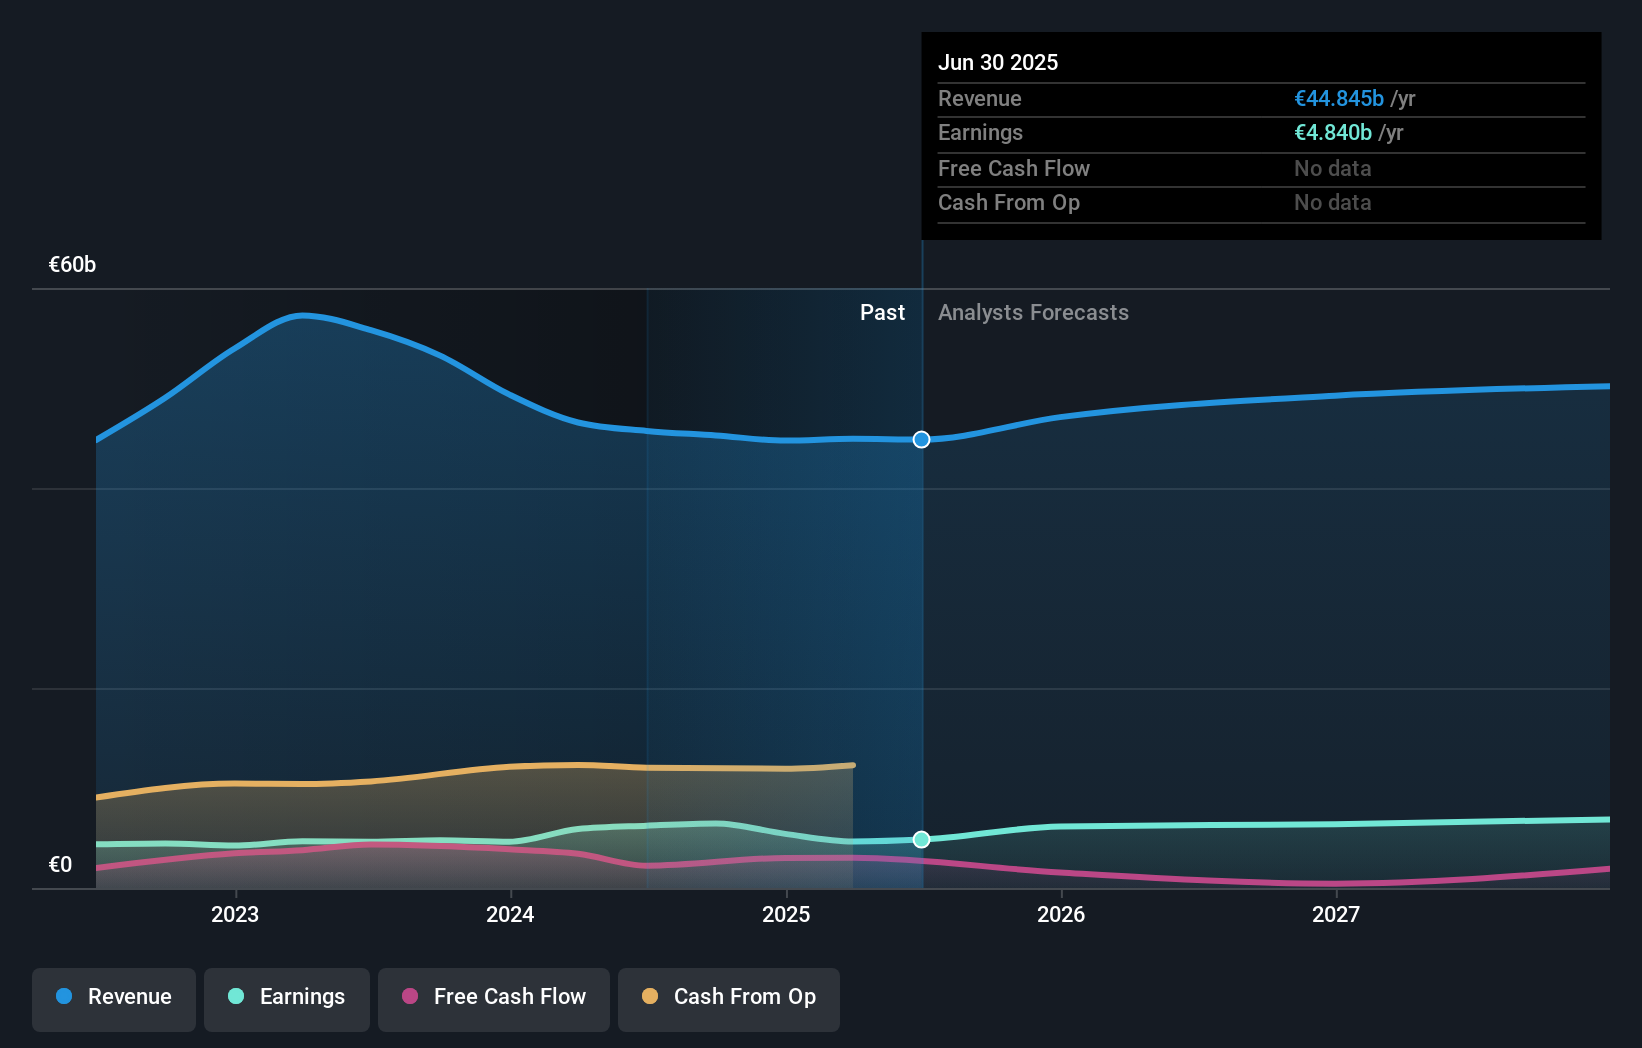
Task: Toggle the Revenue series visibility
Action: pos(113,998)
